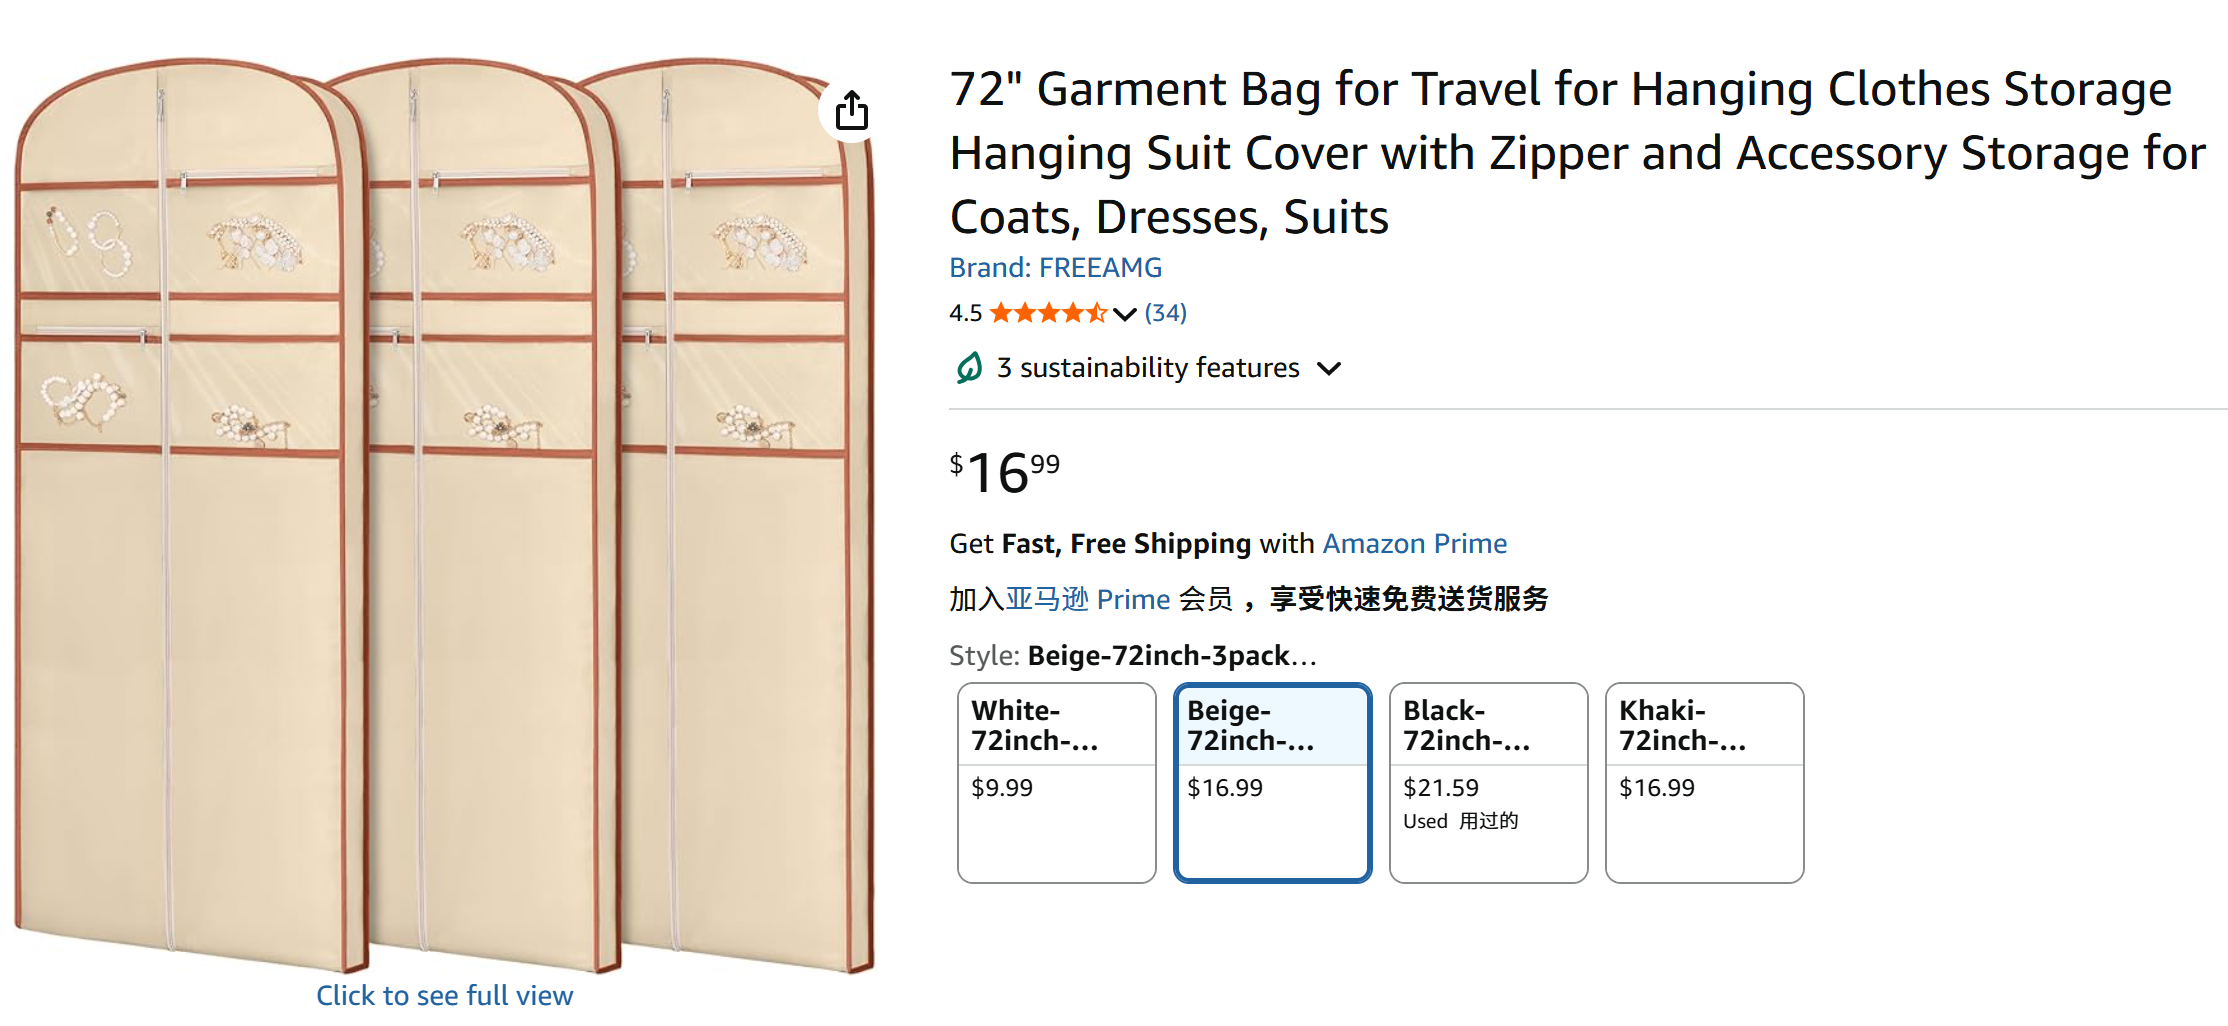Click the selected Beige-72inch style option
Image resolution: width=2228 pixels, height=1026 pixels.
coord(1272,782)
